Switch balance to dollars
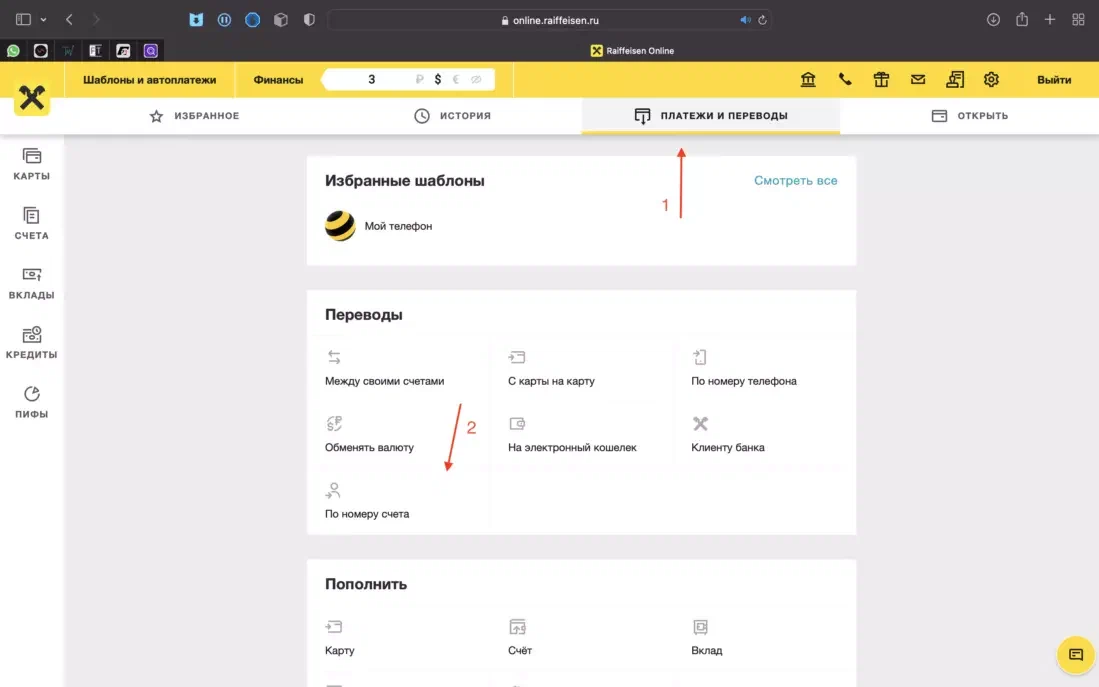 pos(437,80)
